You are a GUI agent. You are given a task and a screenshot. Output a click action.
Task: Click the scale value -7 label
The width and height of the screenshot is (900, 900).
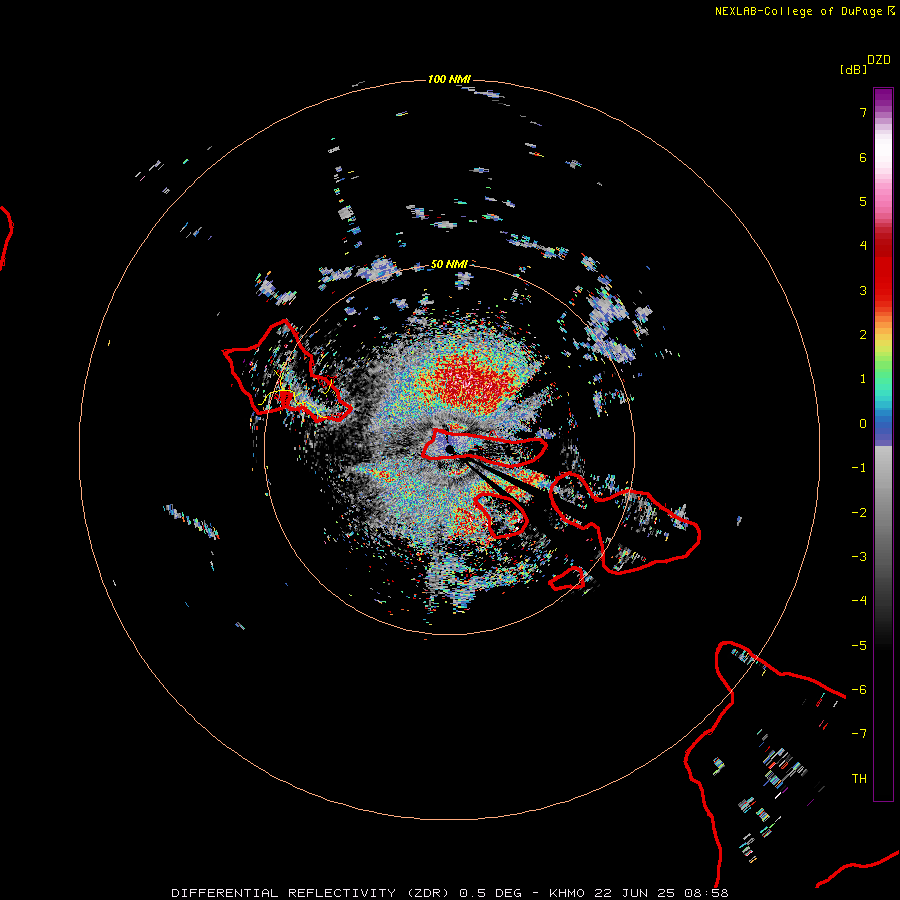click(859, 734)
